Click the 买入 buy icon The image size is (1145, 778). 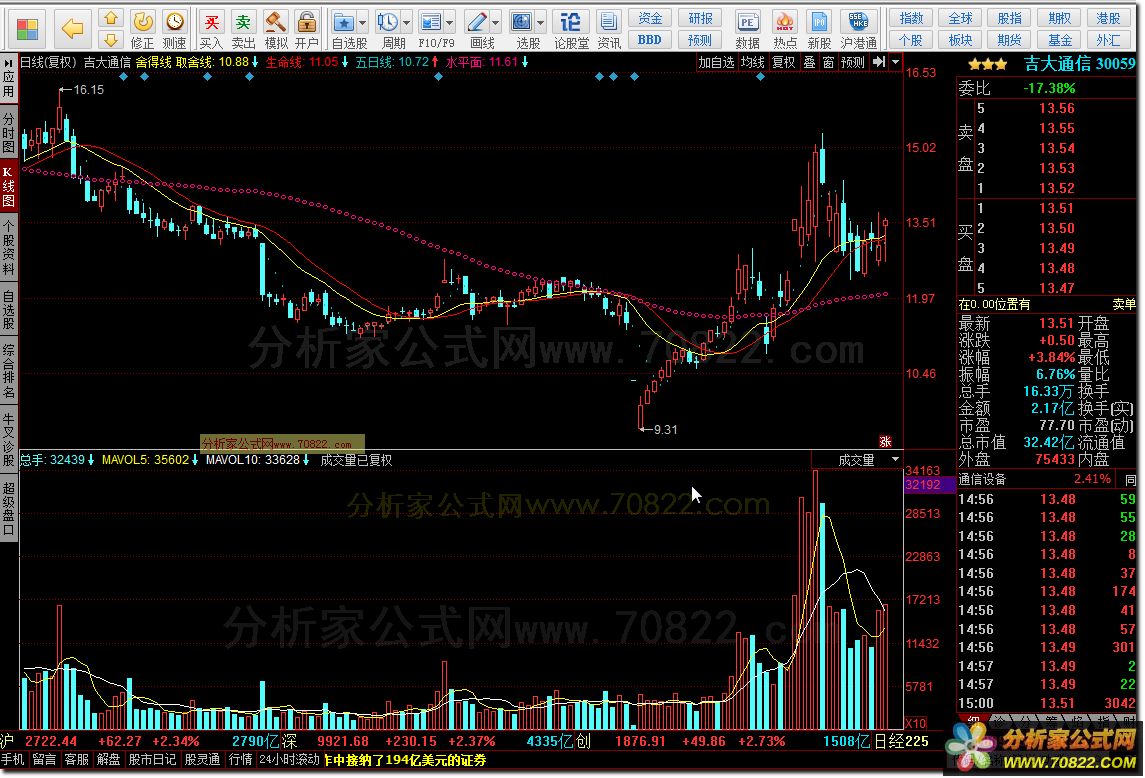click(x=211, y=30)
